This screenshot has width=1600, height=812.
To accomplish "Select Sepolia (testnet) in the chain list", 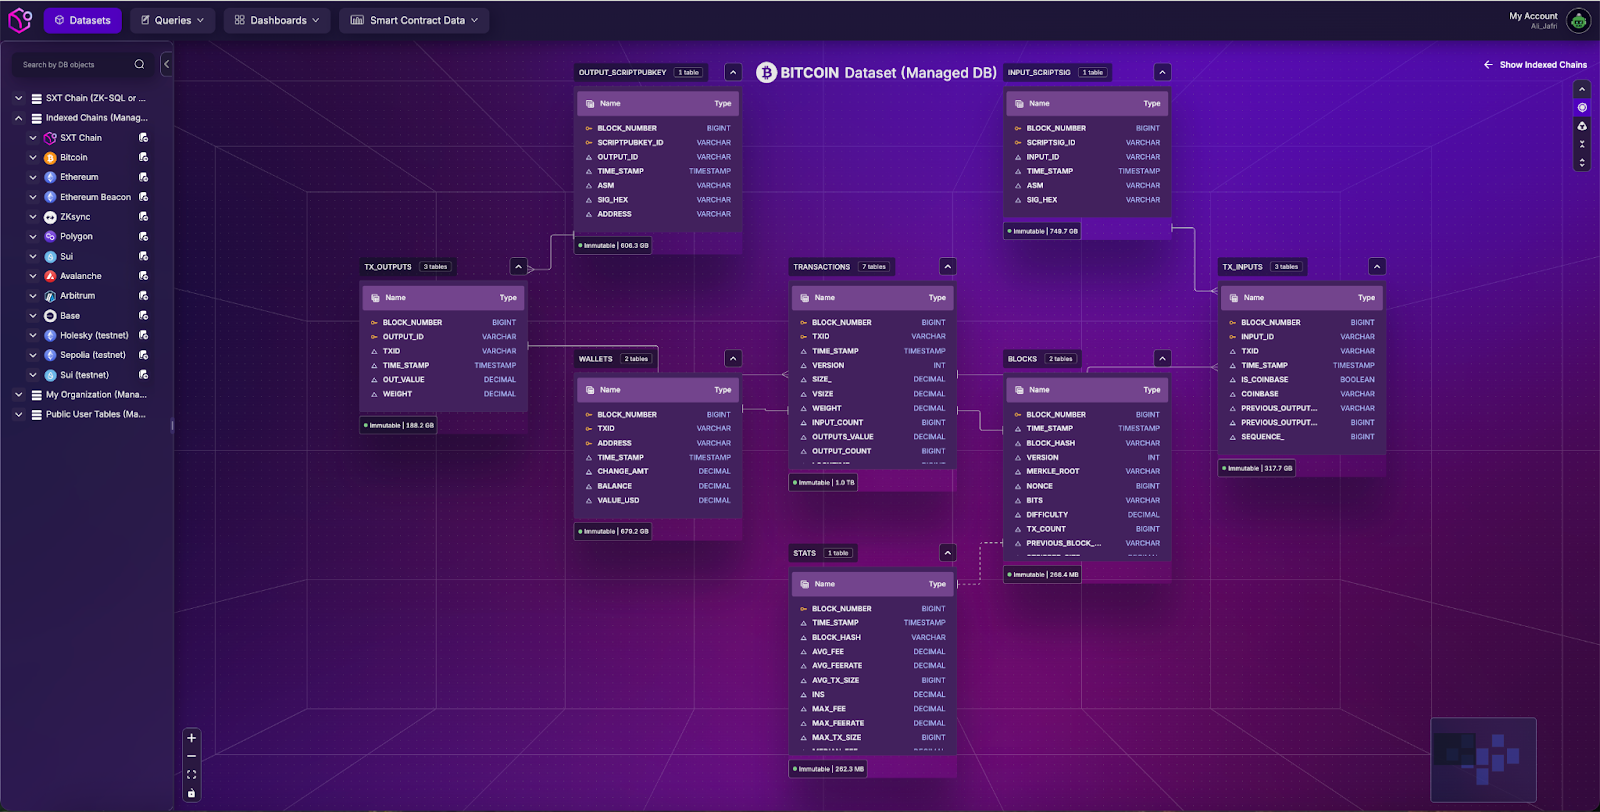I will click(x=93, y=355).
